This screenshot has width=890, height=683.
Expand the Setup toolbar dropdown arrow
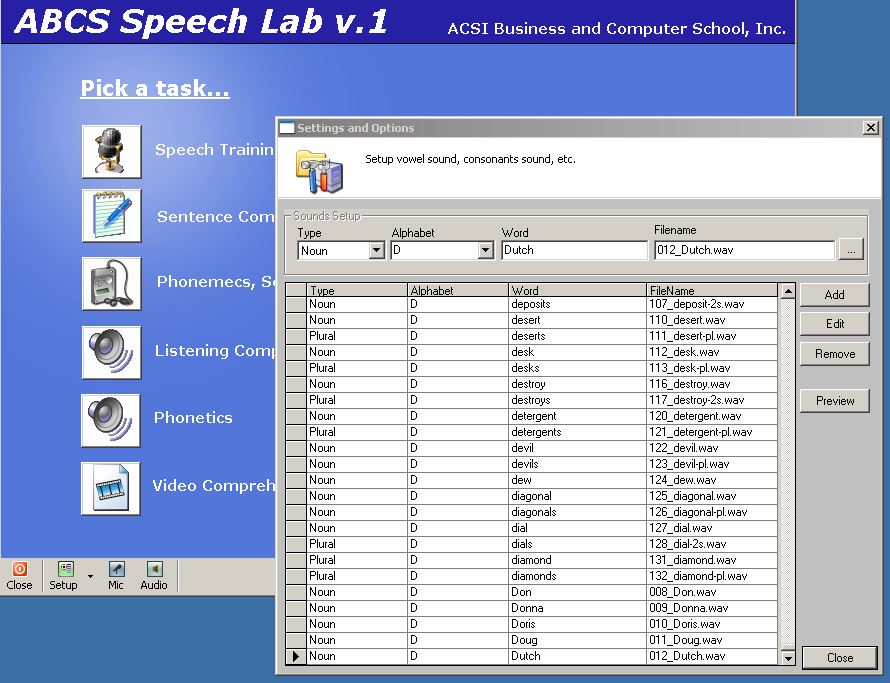tap(90, 577)
